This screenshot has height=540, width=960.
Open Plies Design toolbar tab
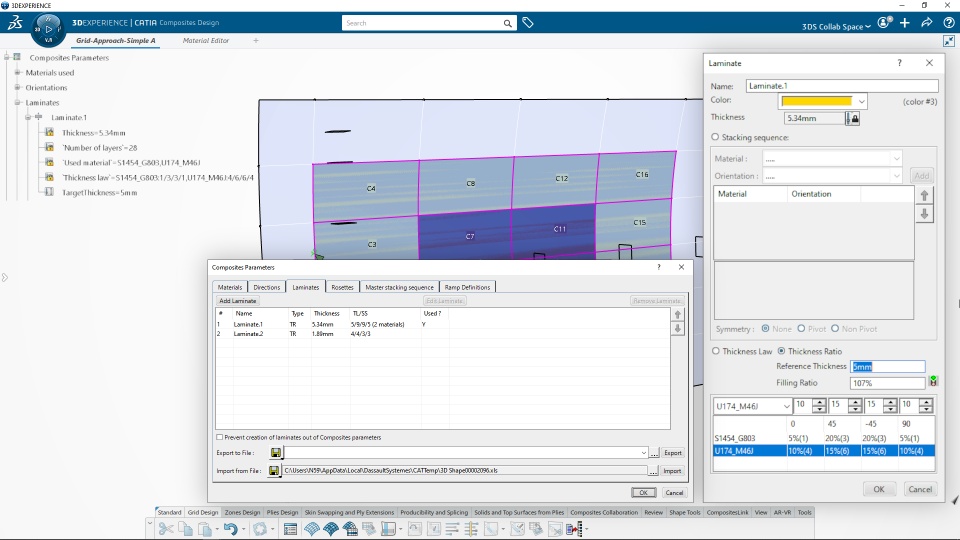282,512
